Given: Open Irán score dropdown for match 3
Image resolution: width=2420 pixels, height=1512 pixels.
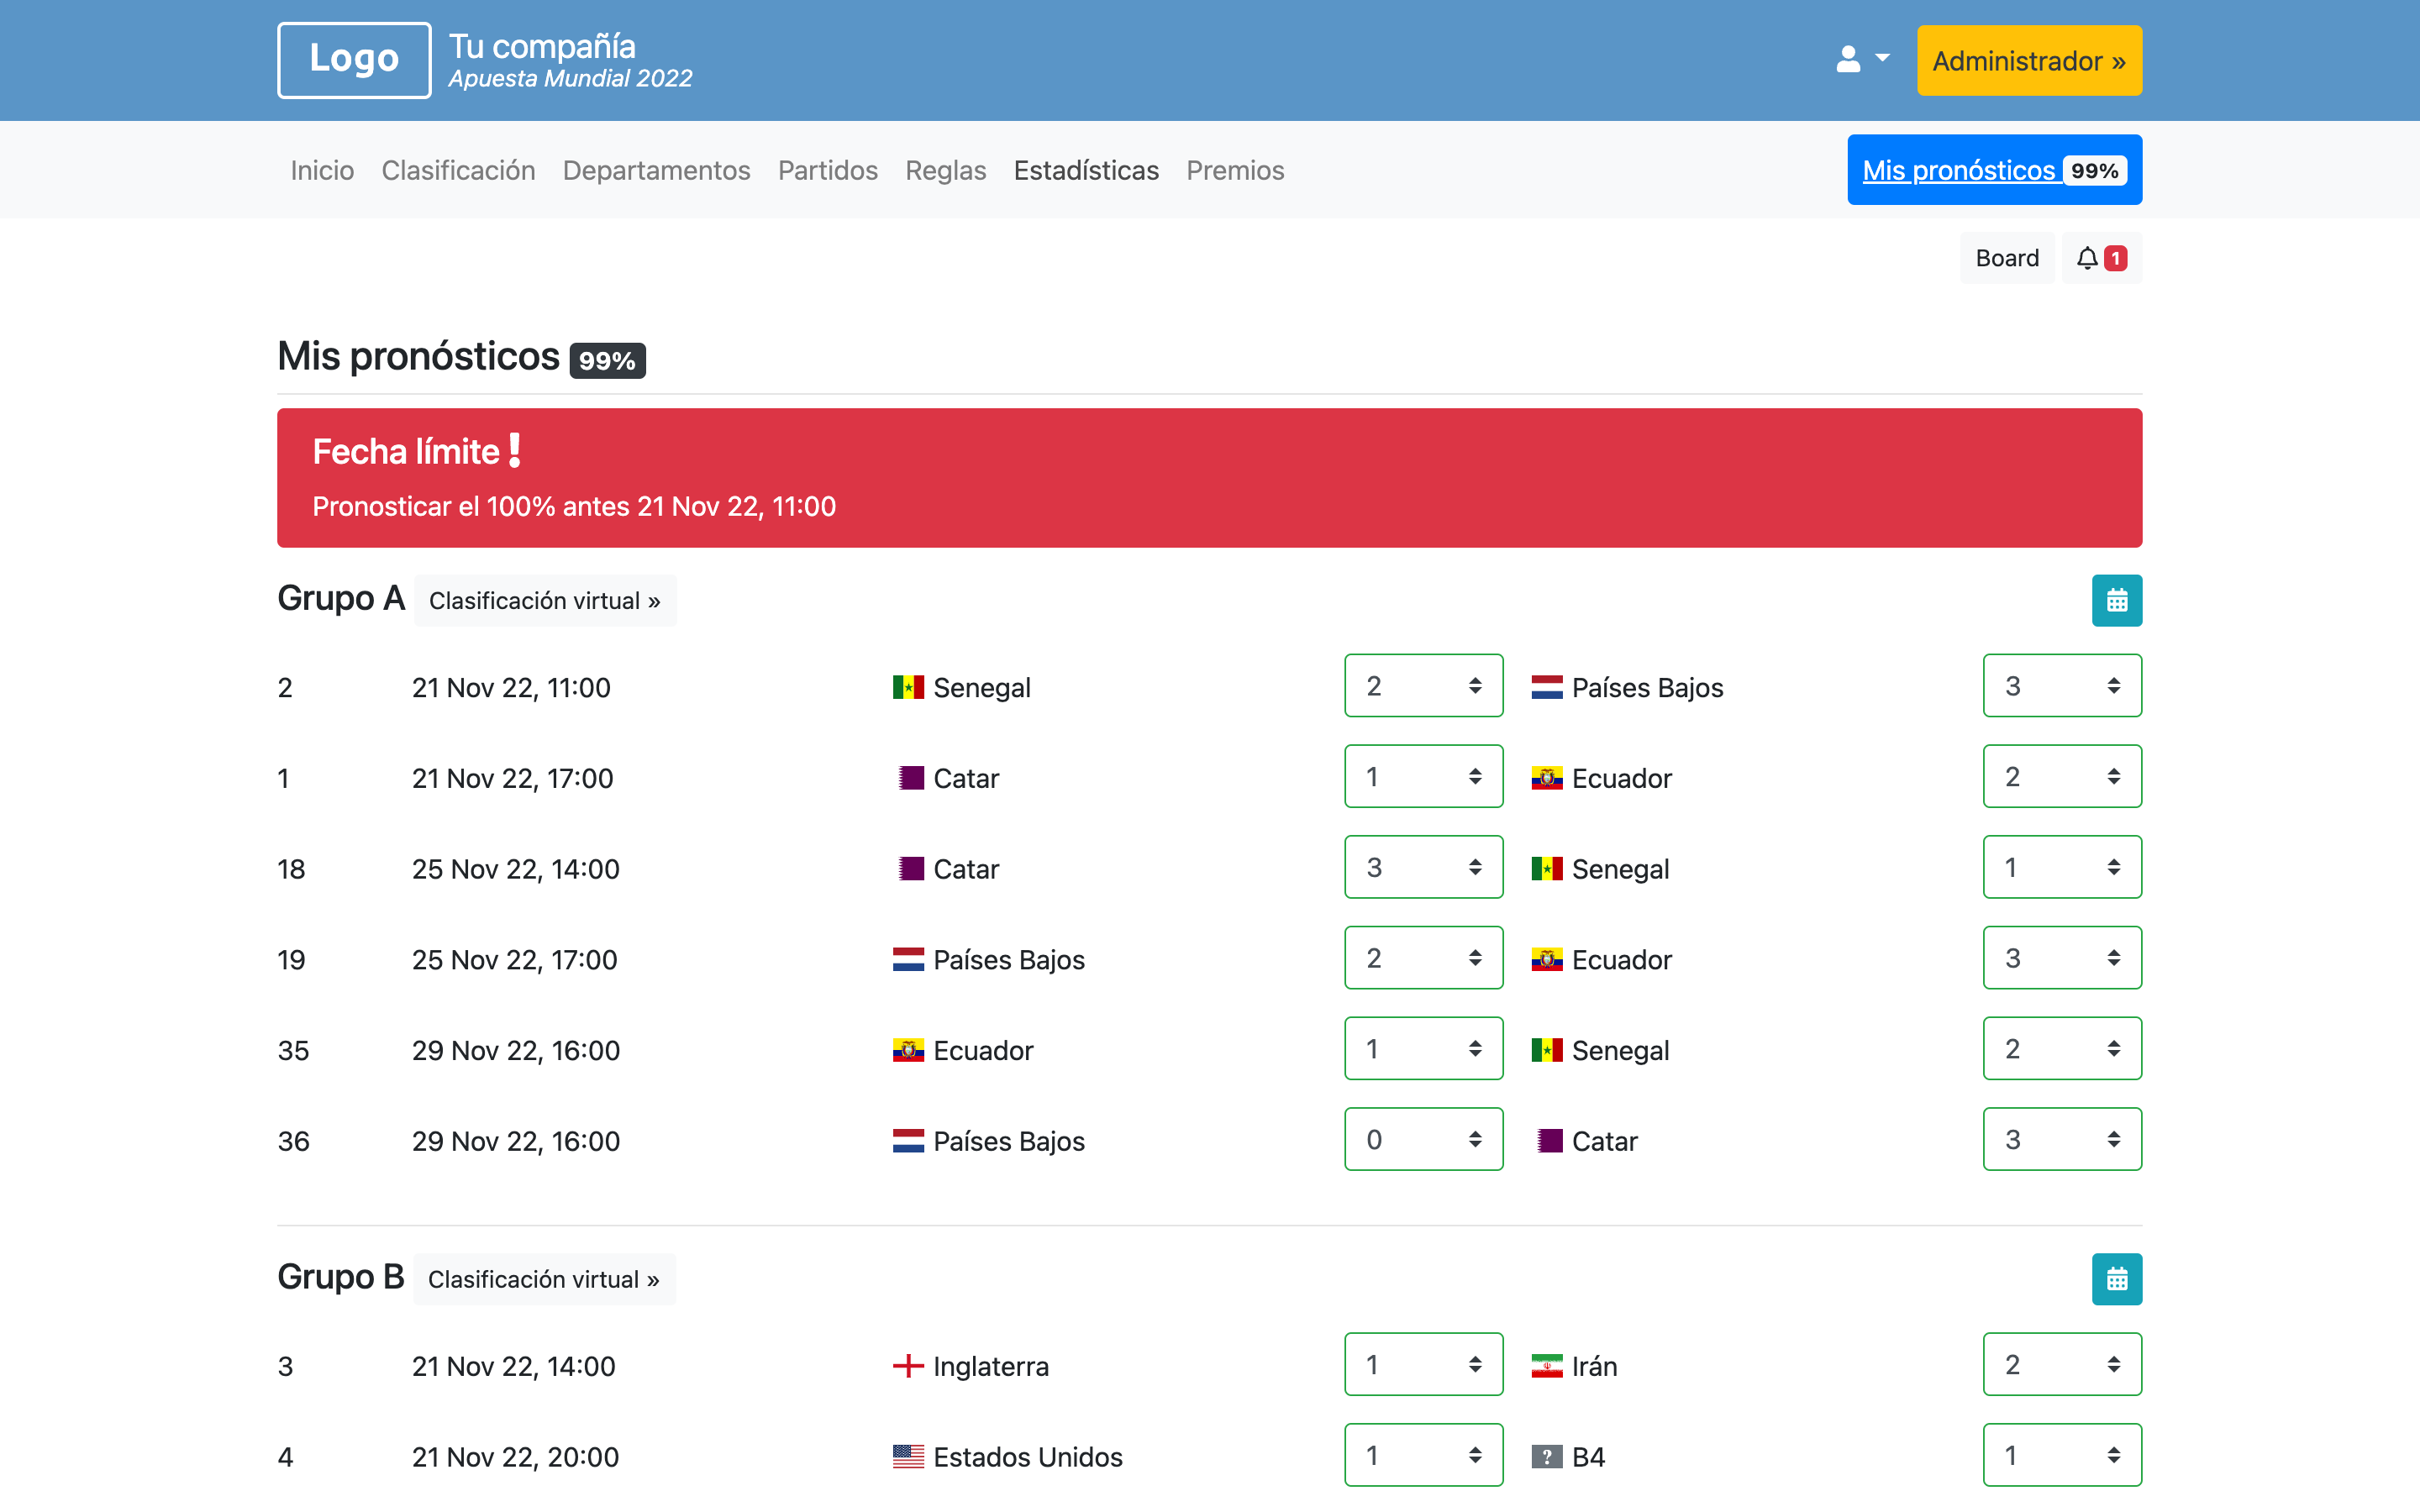Looking at the screenshot, I should pyautogui.click(x=2062, y=1364).
